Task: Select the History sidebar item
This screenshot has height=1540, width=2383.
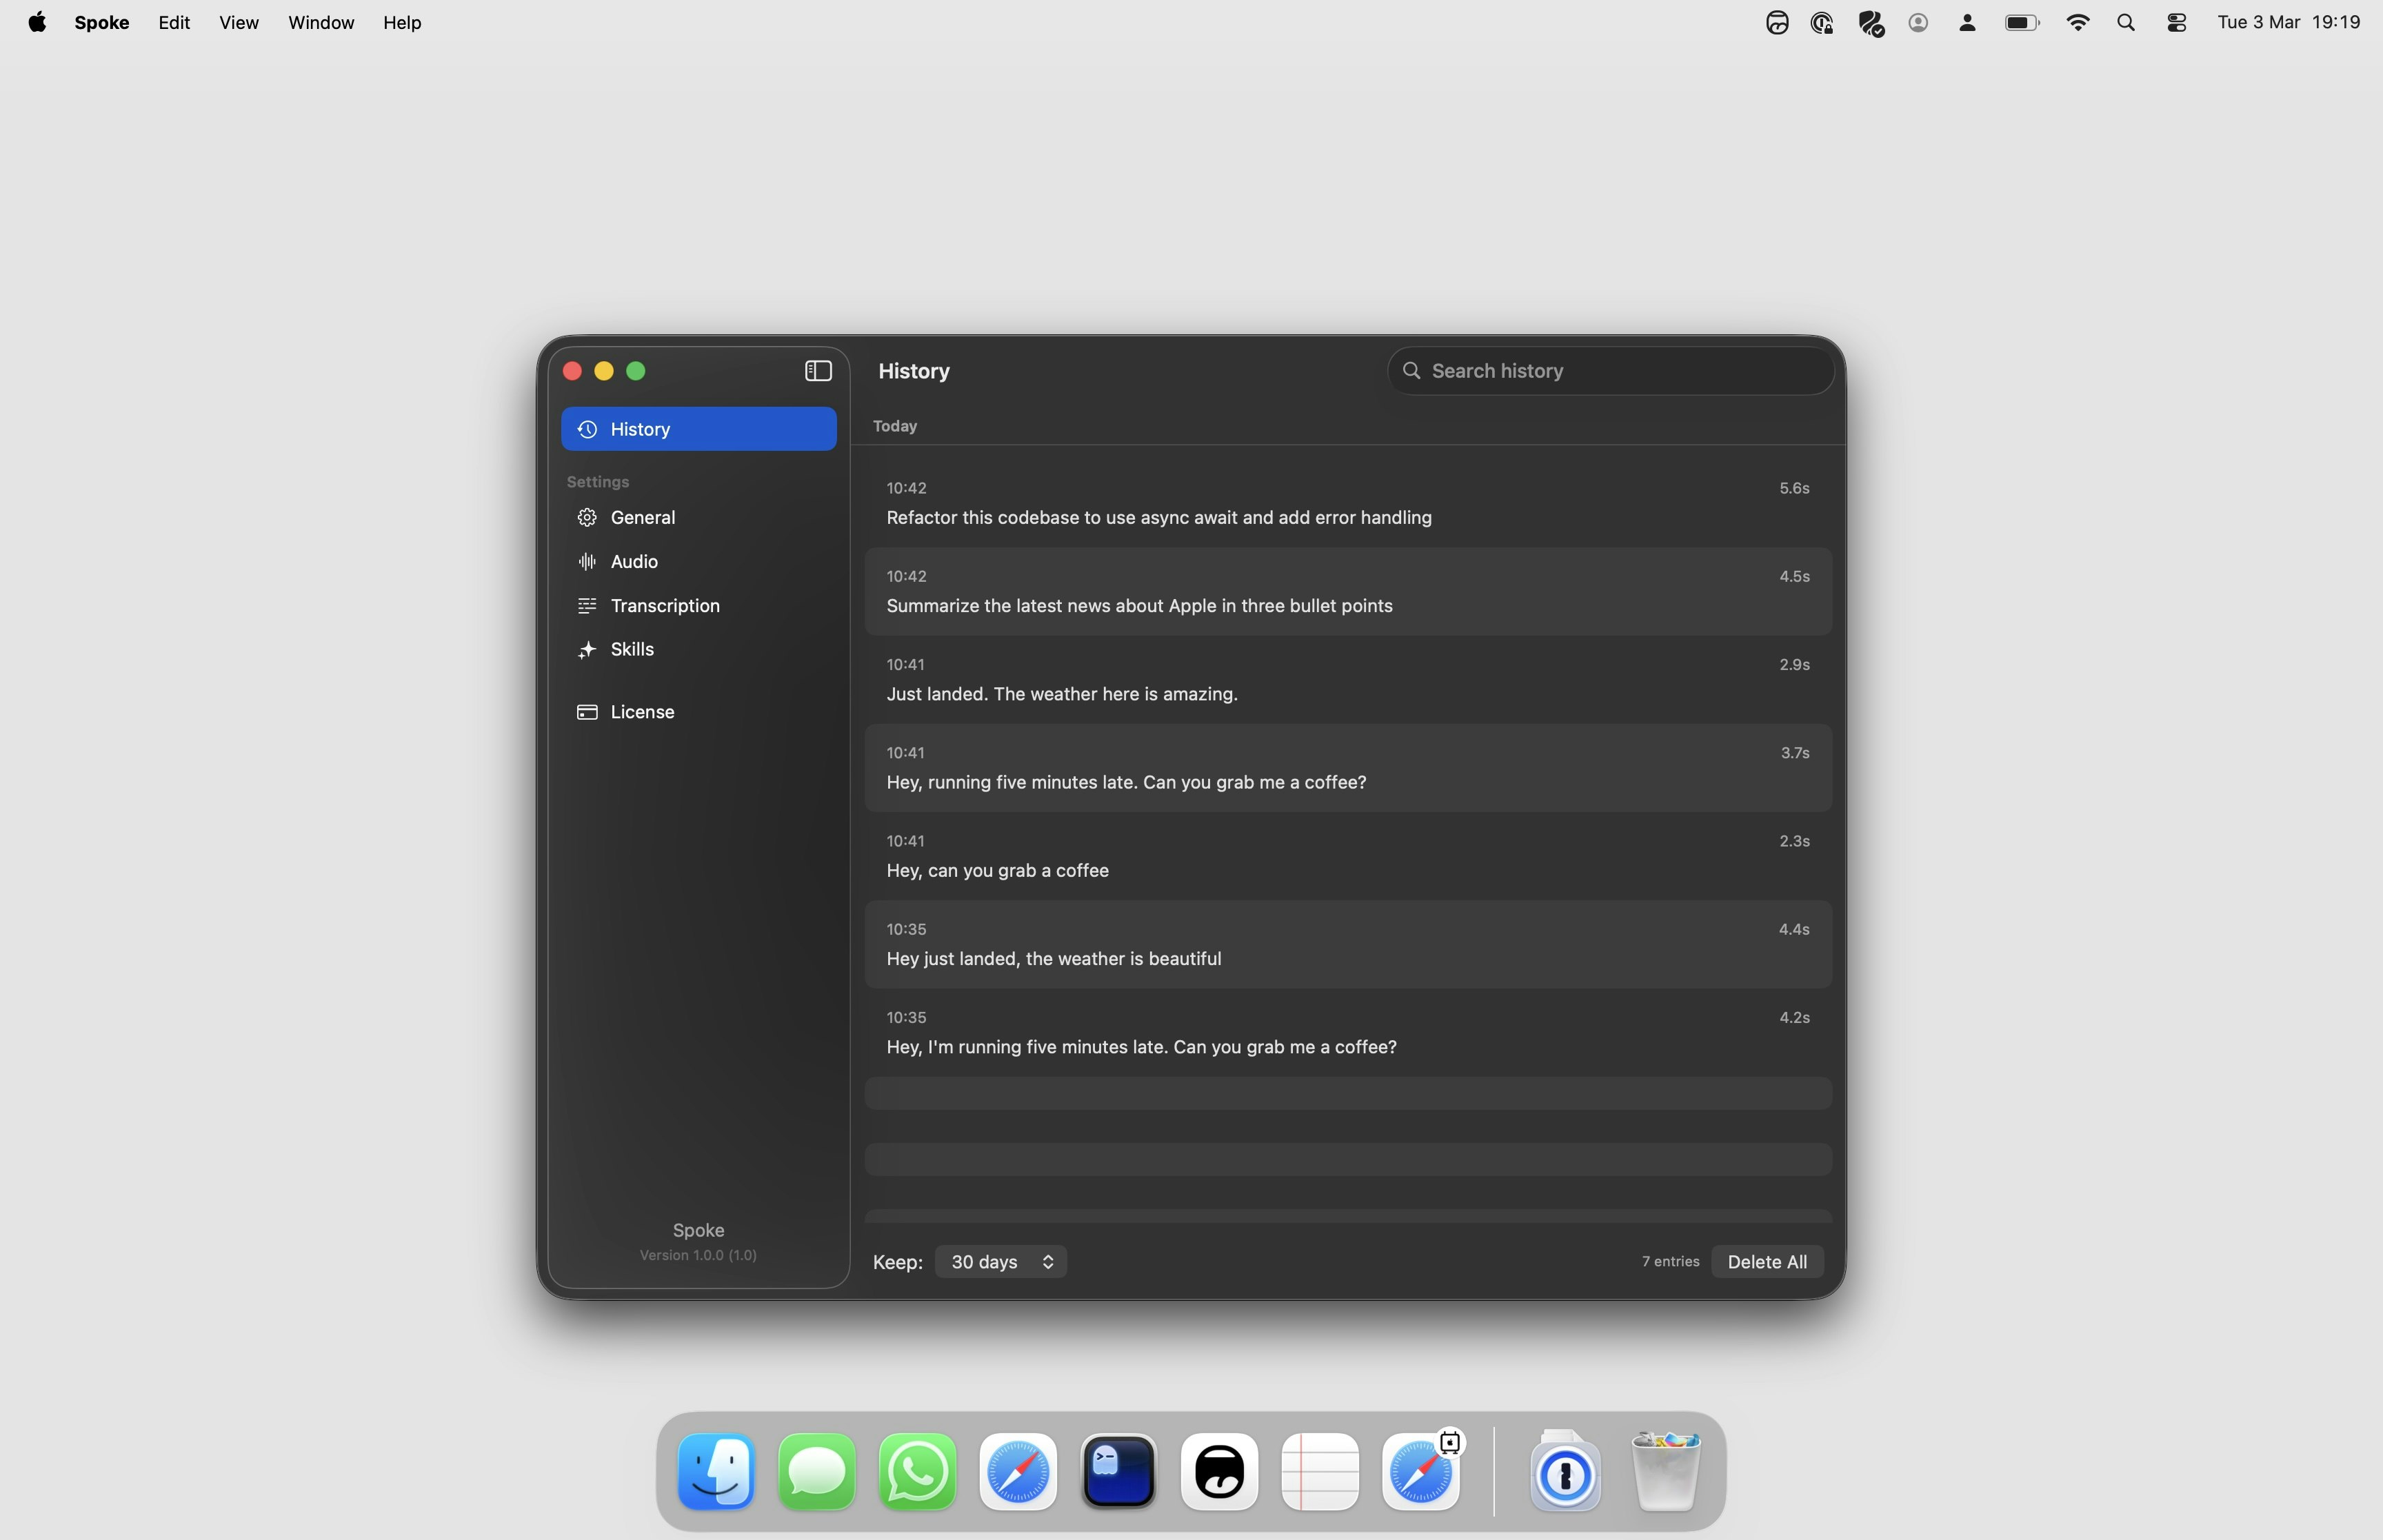Action: [x=698, y=429]
